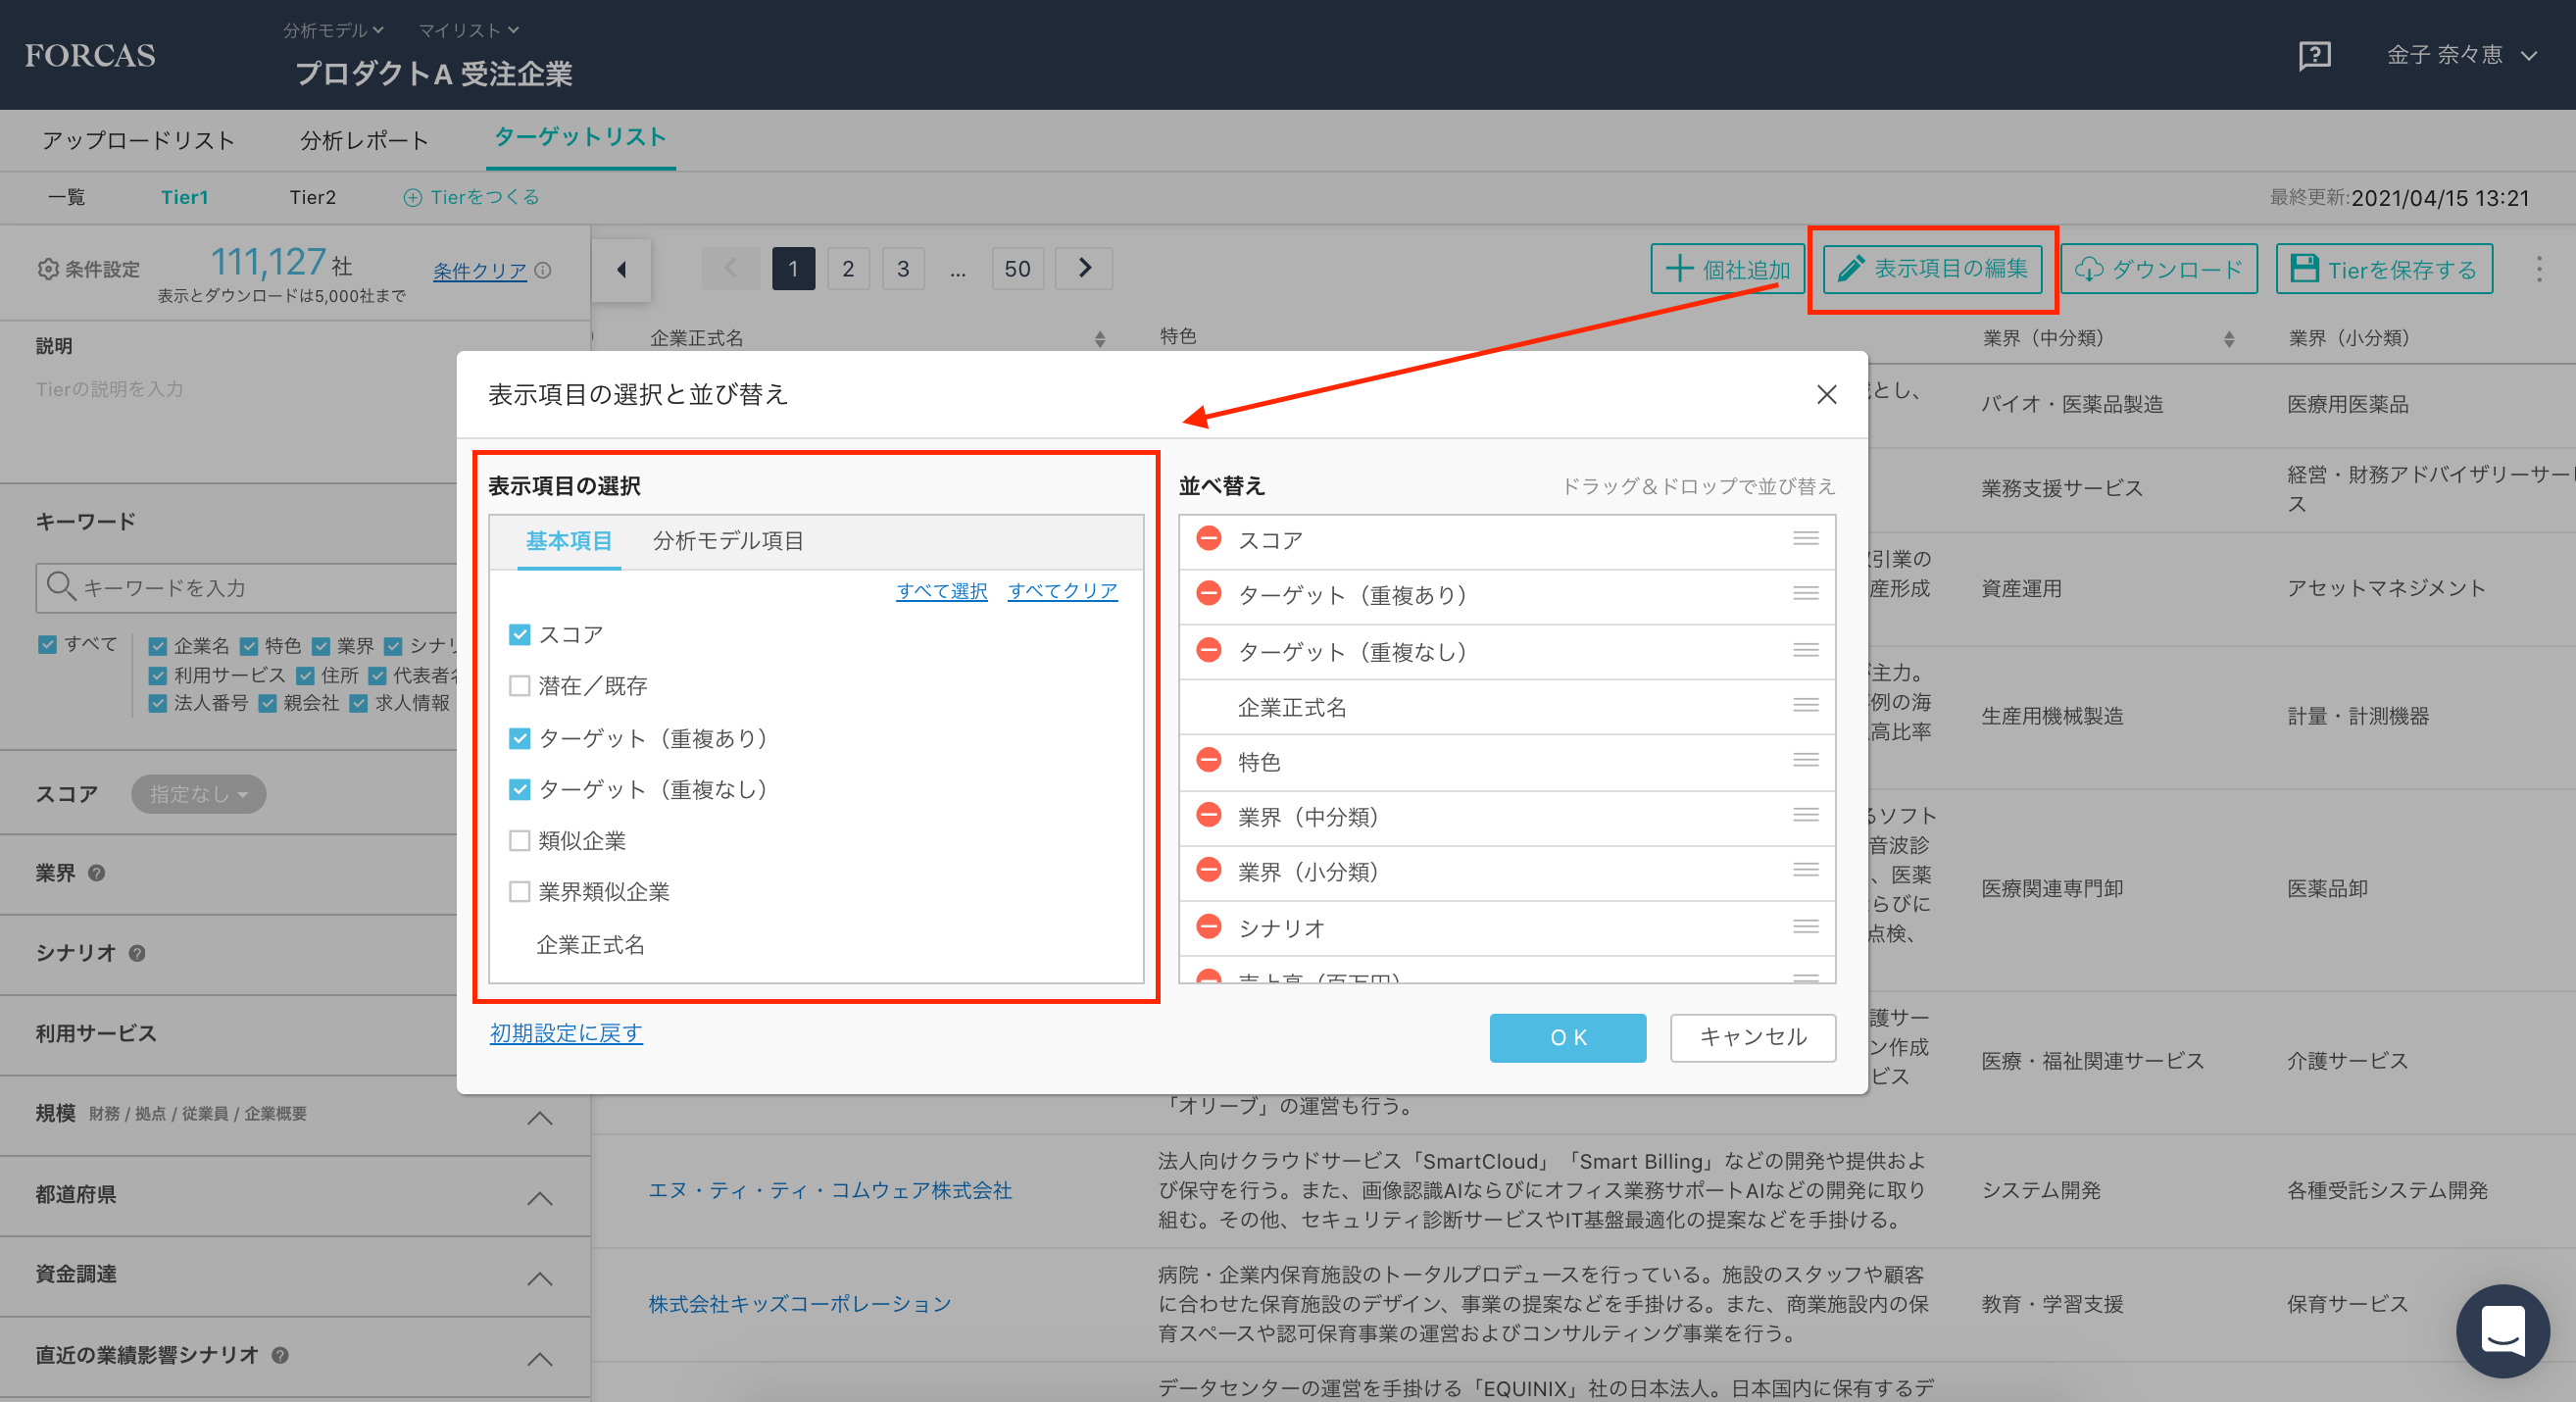The width and height of the screenshot is (2576, 1402).
Task: Click the OK button in the dialog
Action: tap(1567, 1037)
